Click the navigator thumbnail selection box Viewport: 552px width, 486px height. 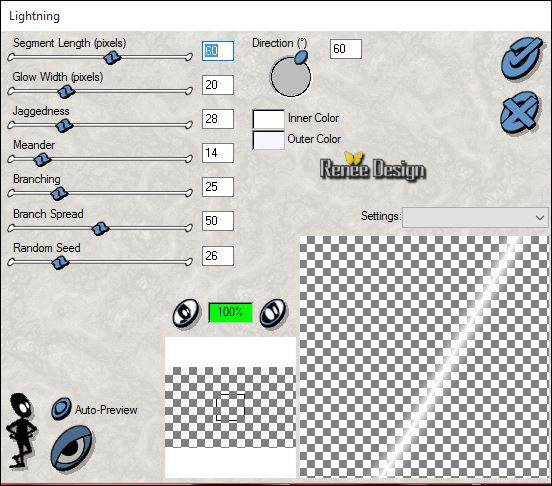230,408
